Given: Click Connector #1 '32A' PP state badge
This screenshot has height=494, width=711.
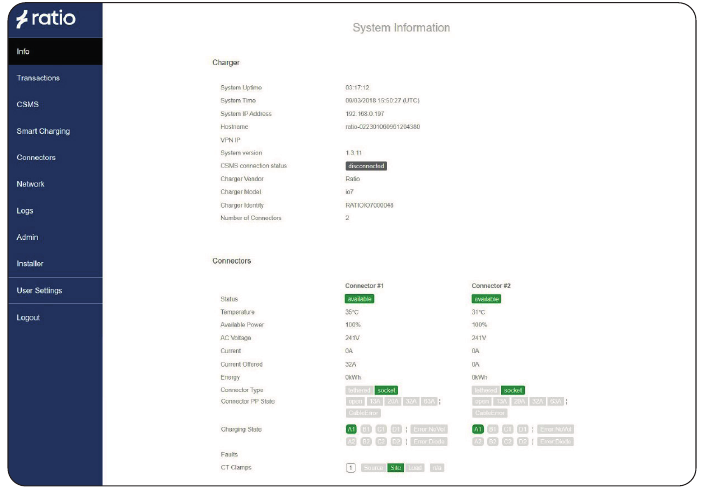Looking at the screenshot, I should pyautogui.click(x=411, y=401).
